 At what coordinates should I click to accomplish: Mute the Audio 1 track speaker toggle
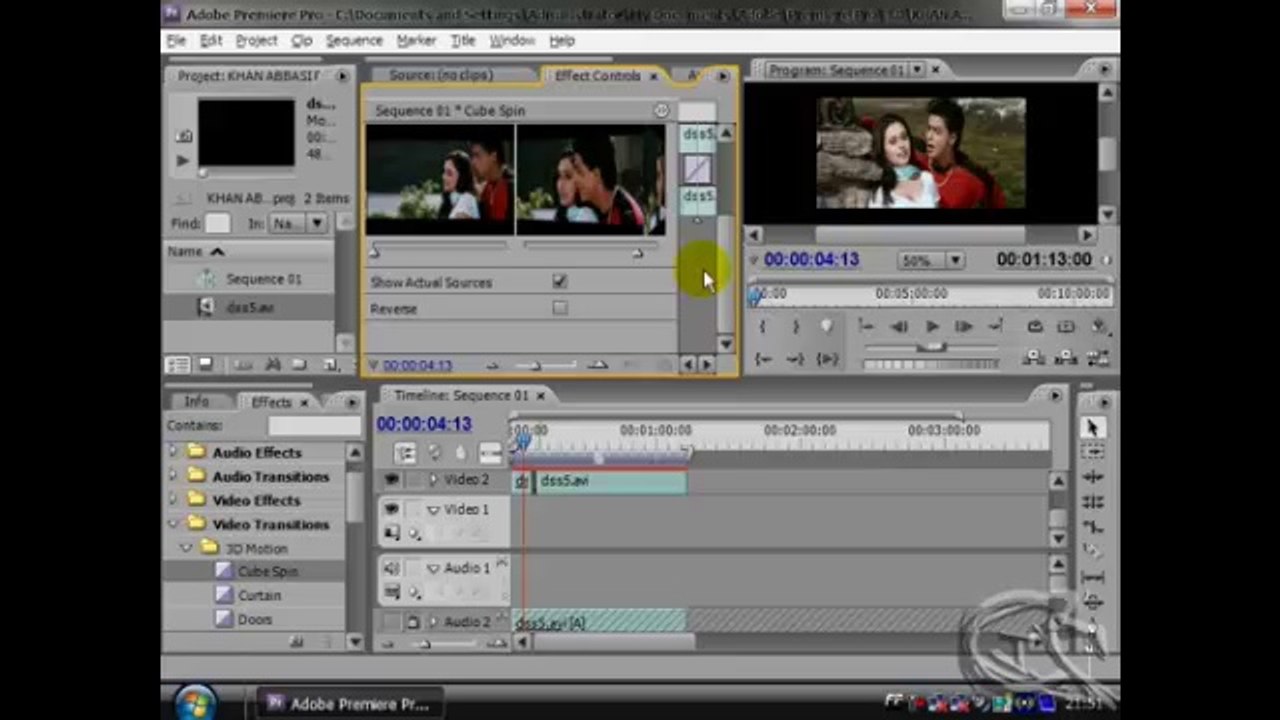[x=391, y=568]
